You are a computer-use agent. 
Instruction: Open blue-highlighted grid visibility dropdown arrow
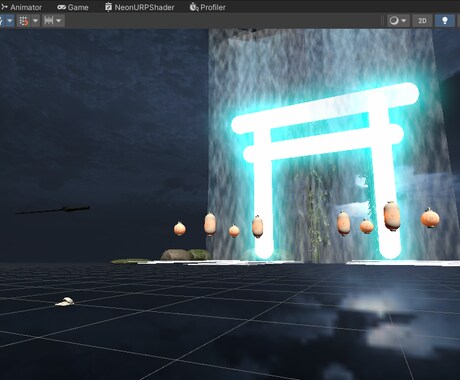tap(10, 21)
